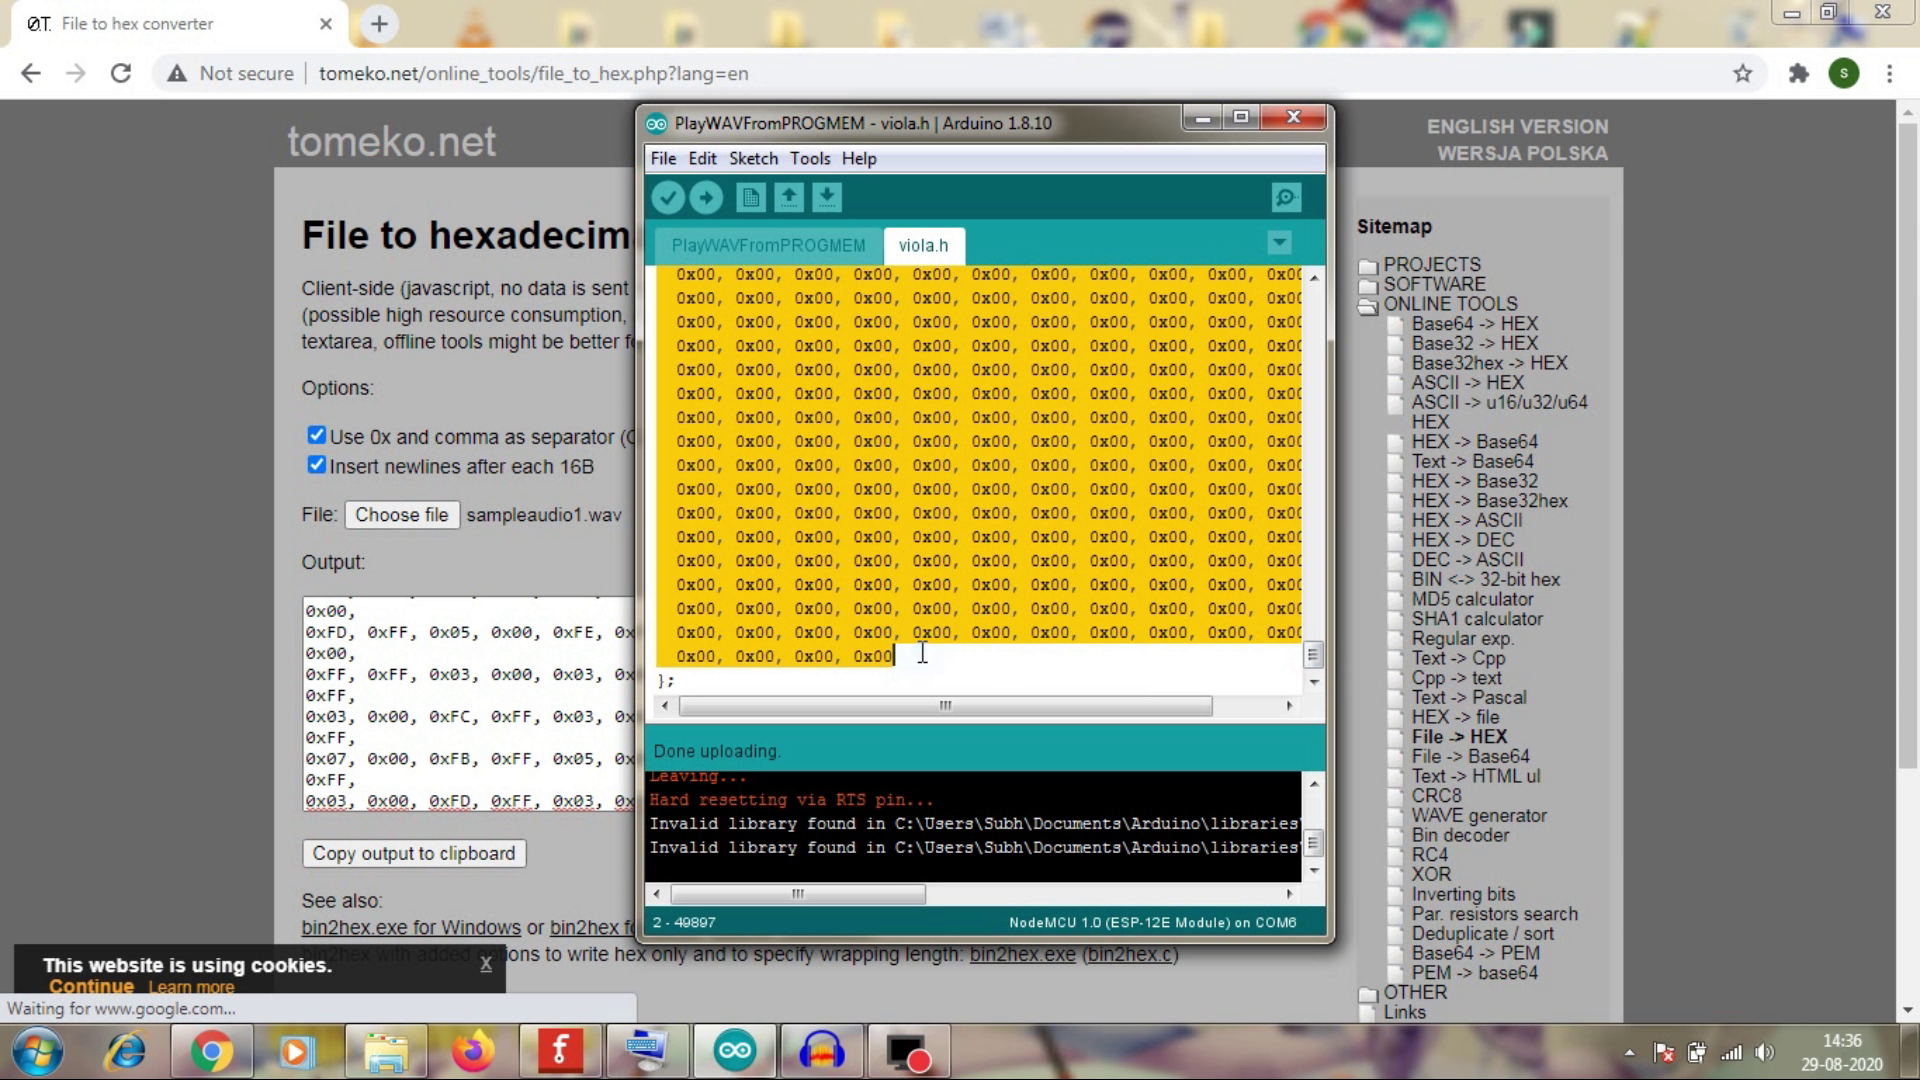Open the headphones audio app in taskbar
The height and width of the screenshot is (1080, 1920).
(x=821, y=1052)
